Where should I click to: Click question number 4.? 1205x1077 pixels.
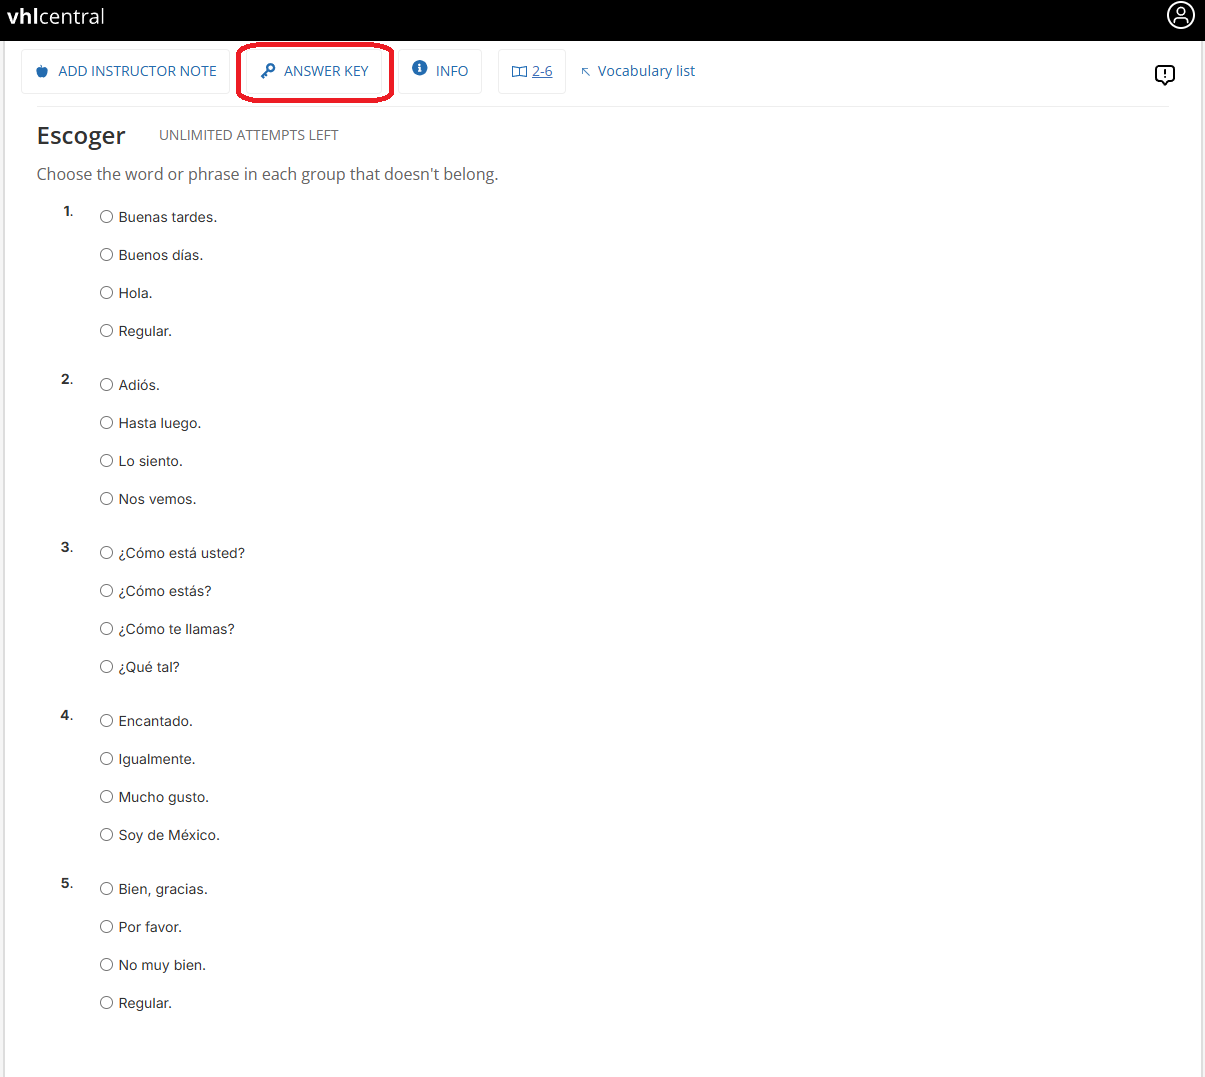click(x=67, y=715)
